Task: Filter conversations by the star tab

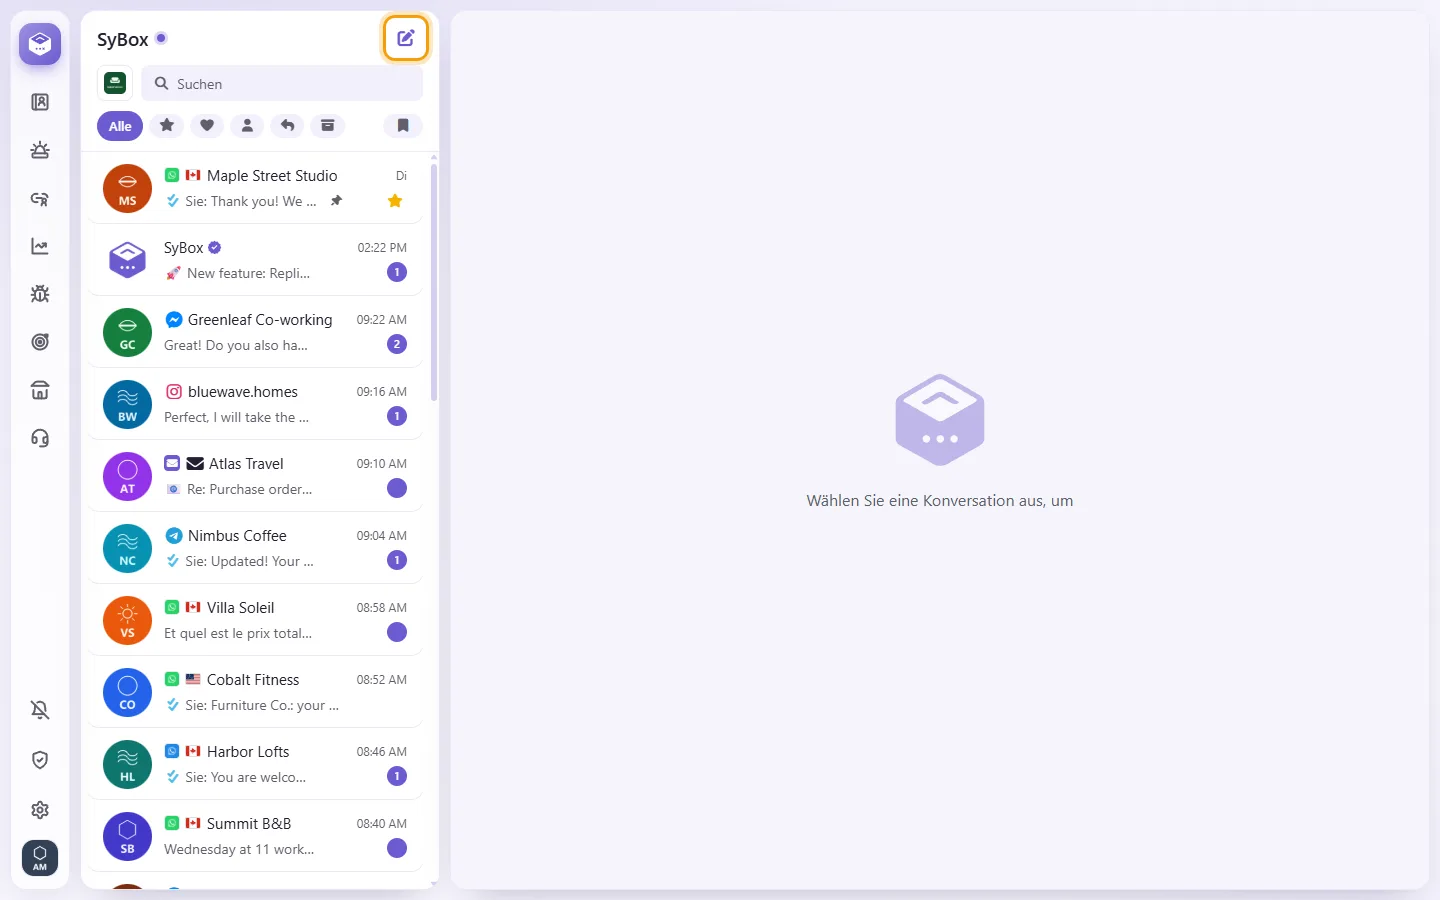Action: [x=167, y=126]
